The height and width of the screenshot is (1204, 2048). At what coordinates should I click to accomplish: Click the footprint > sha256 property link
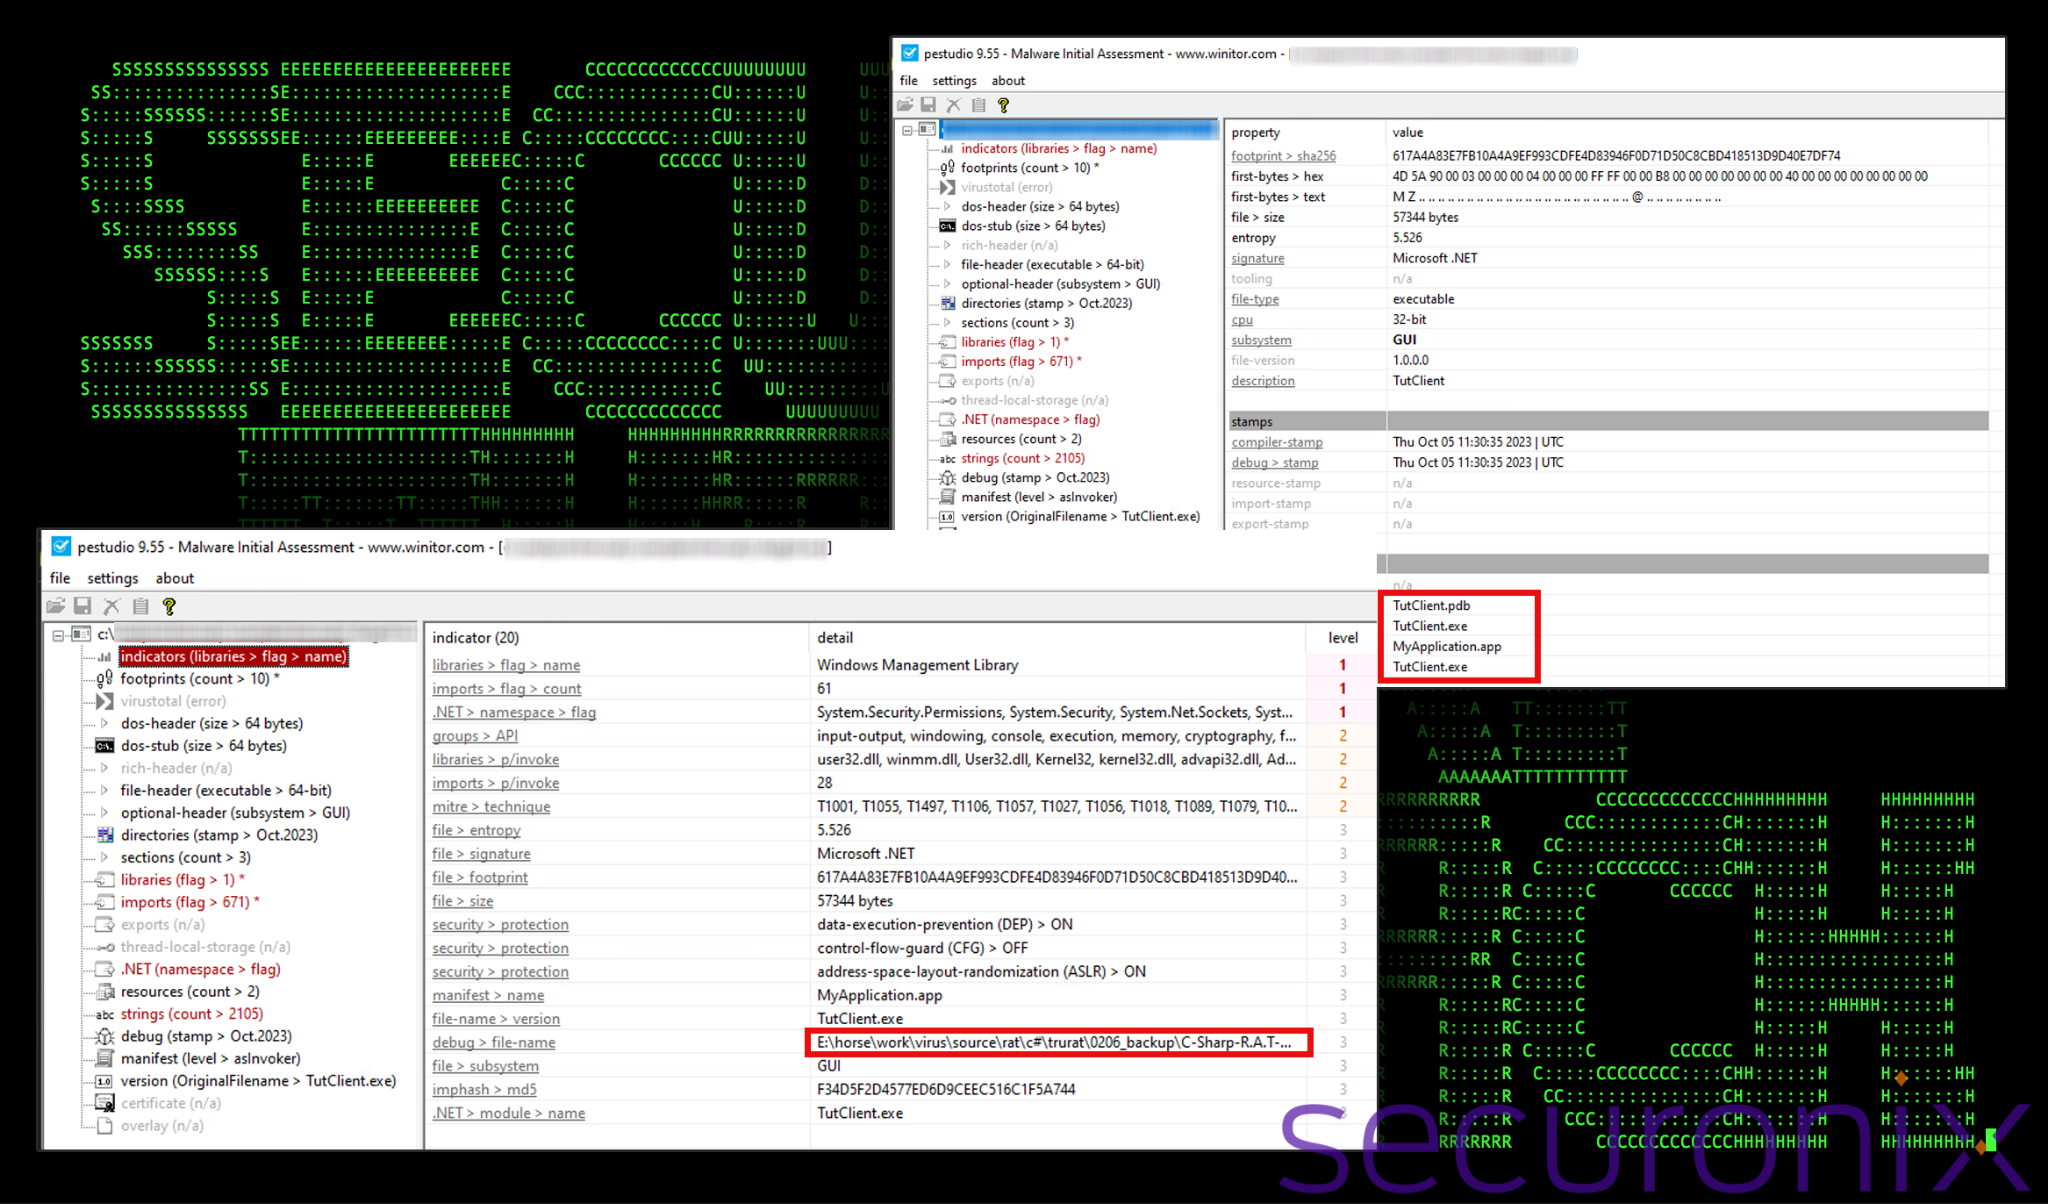click(1283, 156)
